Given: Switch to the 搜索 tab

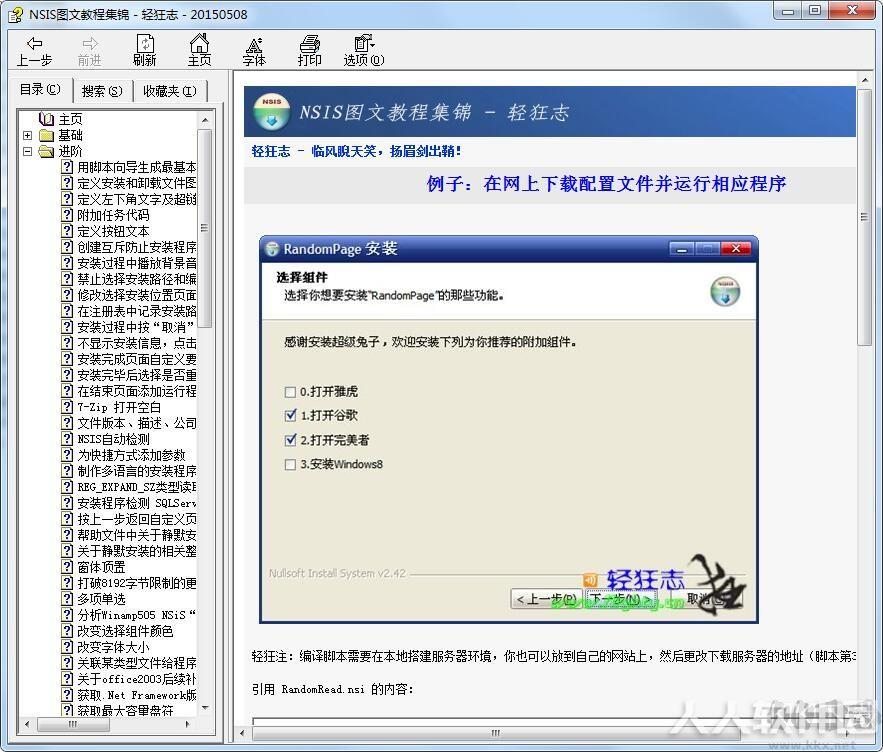Looking at the screenshot, I should click(102, 91).
